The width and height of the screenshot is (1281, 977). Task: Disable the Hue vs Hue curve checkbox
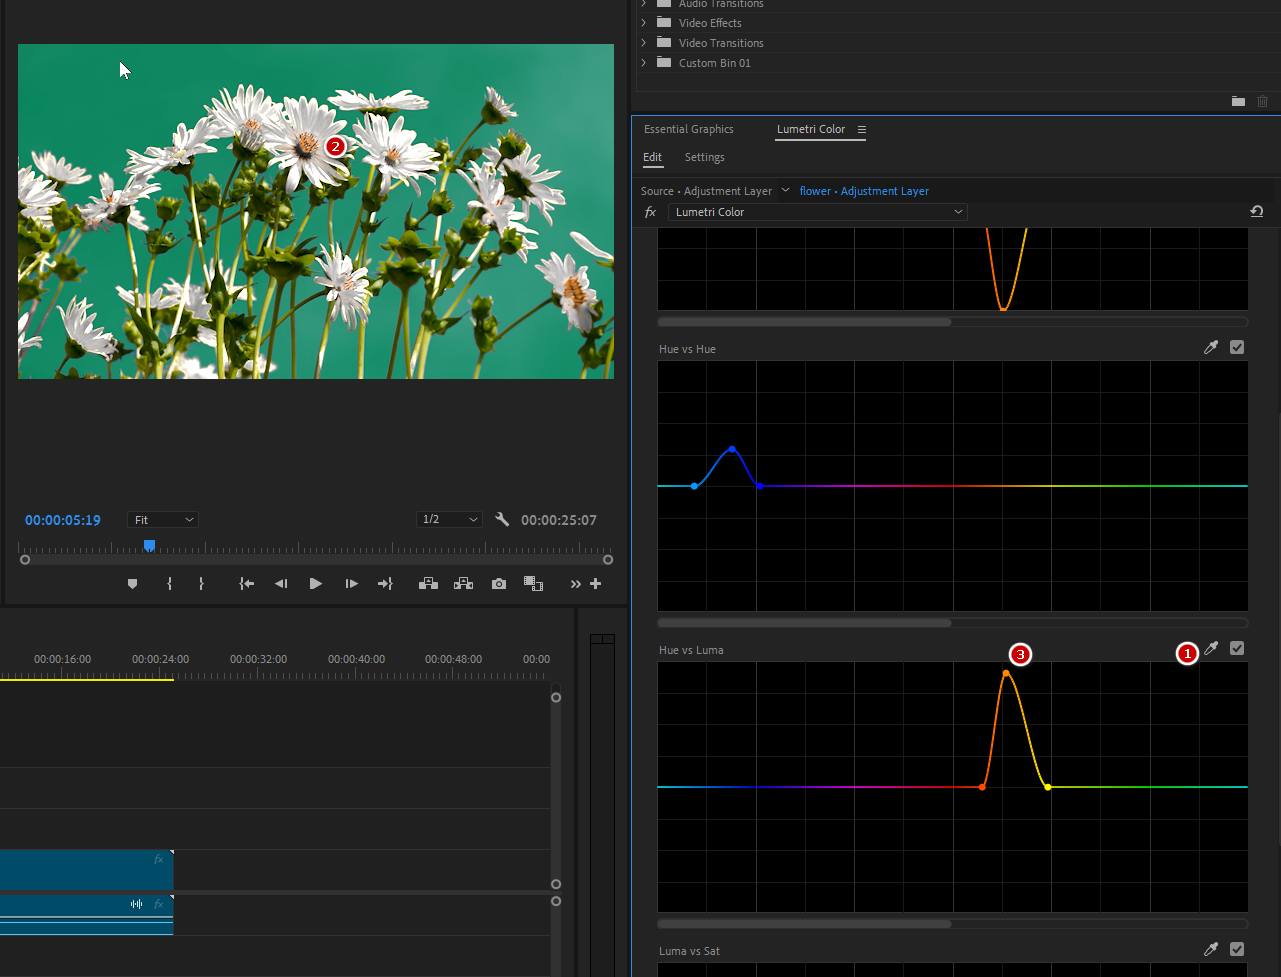point(1237,348)
